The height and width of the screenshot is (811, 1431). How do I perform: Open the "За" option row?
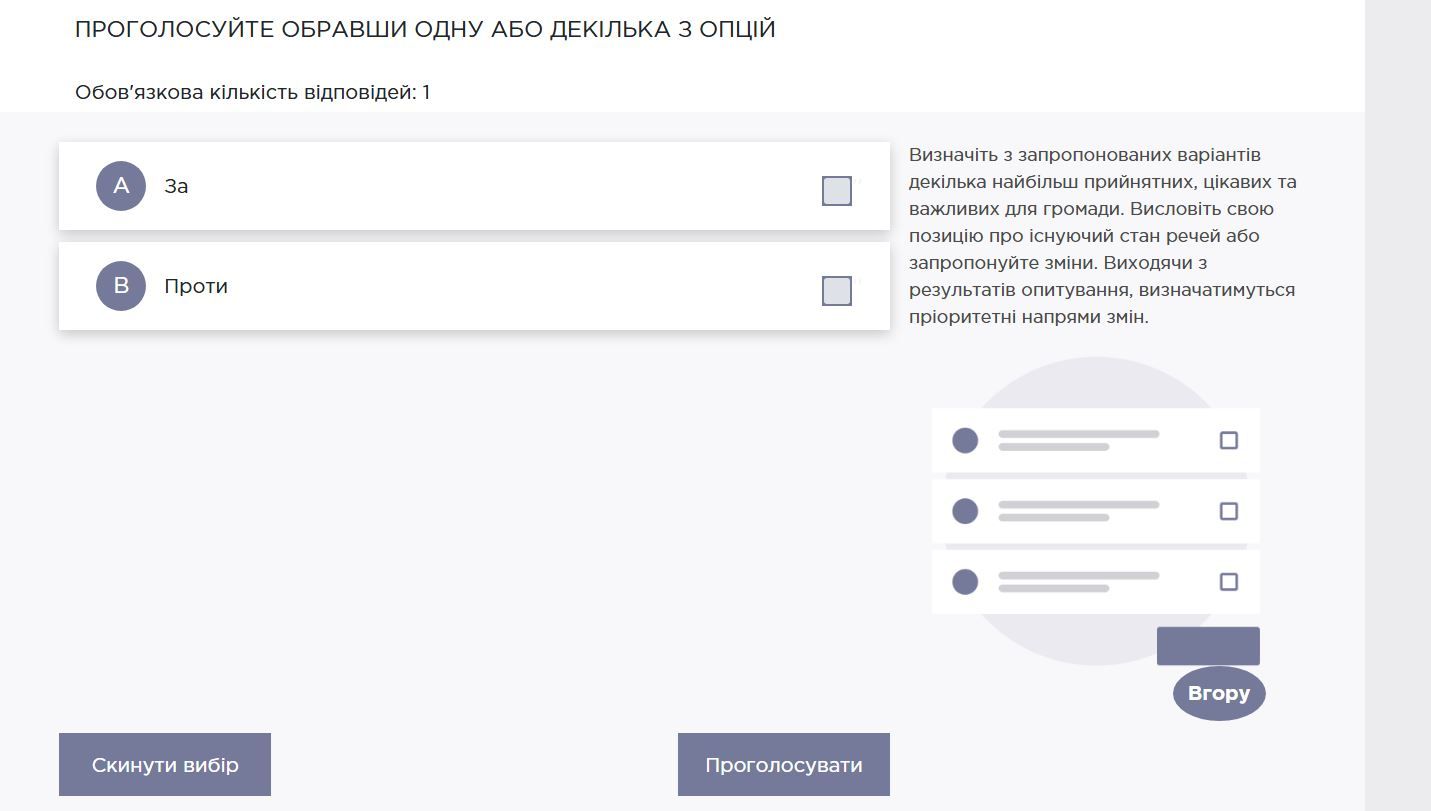475,185
